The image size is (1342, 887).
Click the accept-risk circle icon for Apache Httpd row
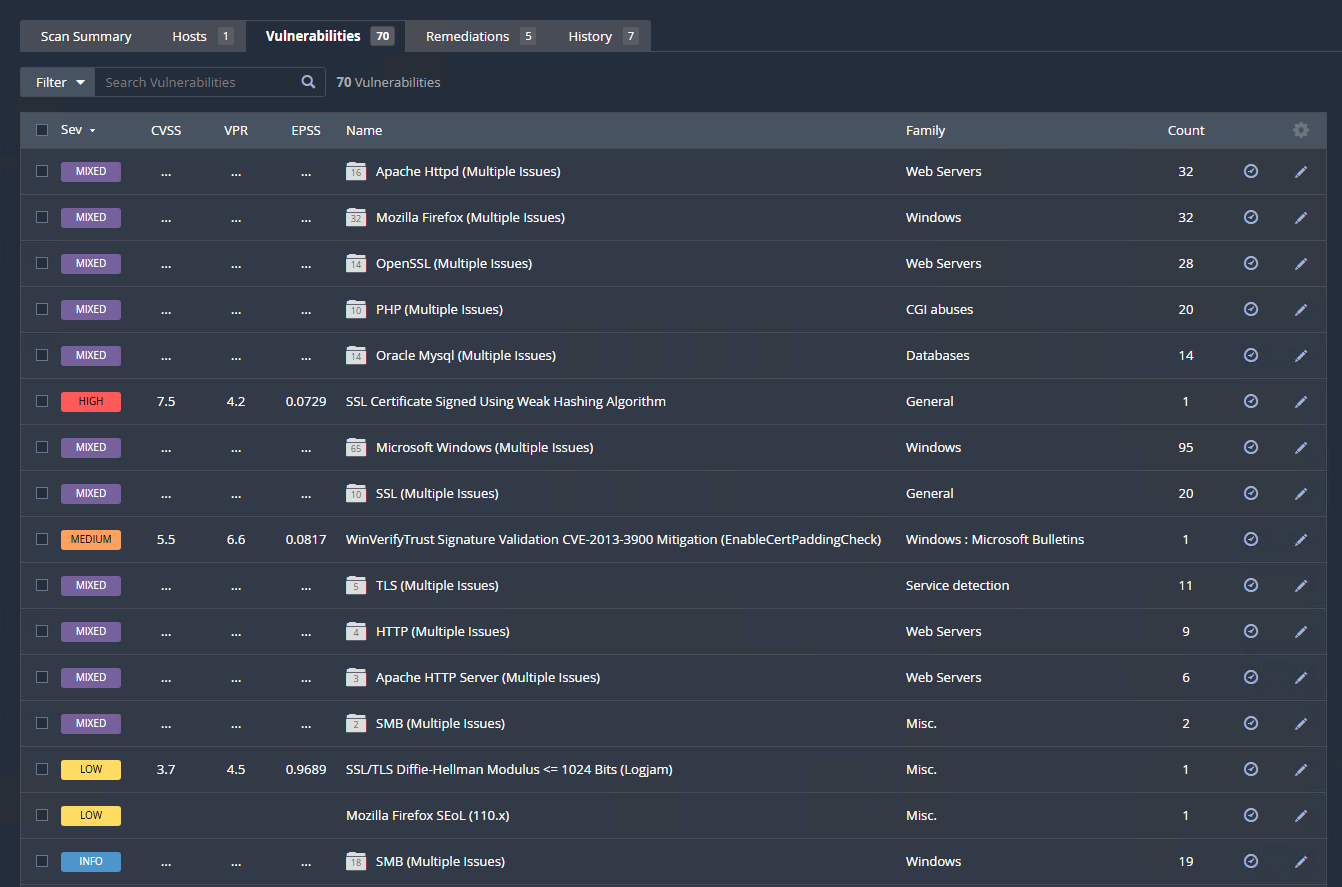pyautogui.click(x=1250, y=171)
